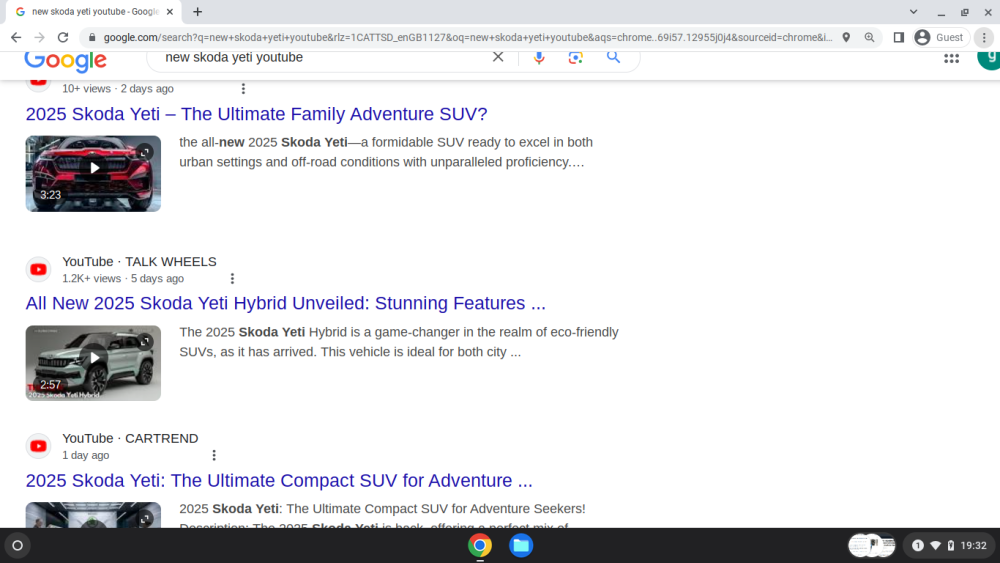
Task: Click the address bar URL
Action: pyautogui.click(x=467, y=38)
